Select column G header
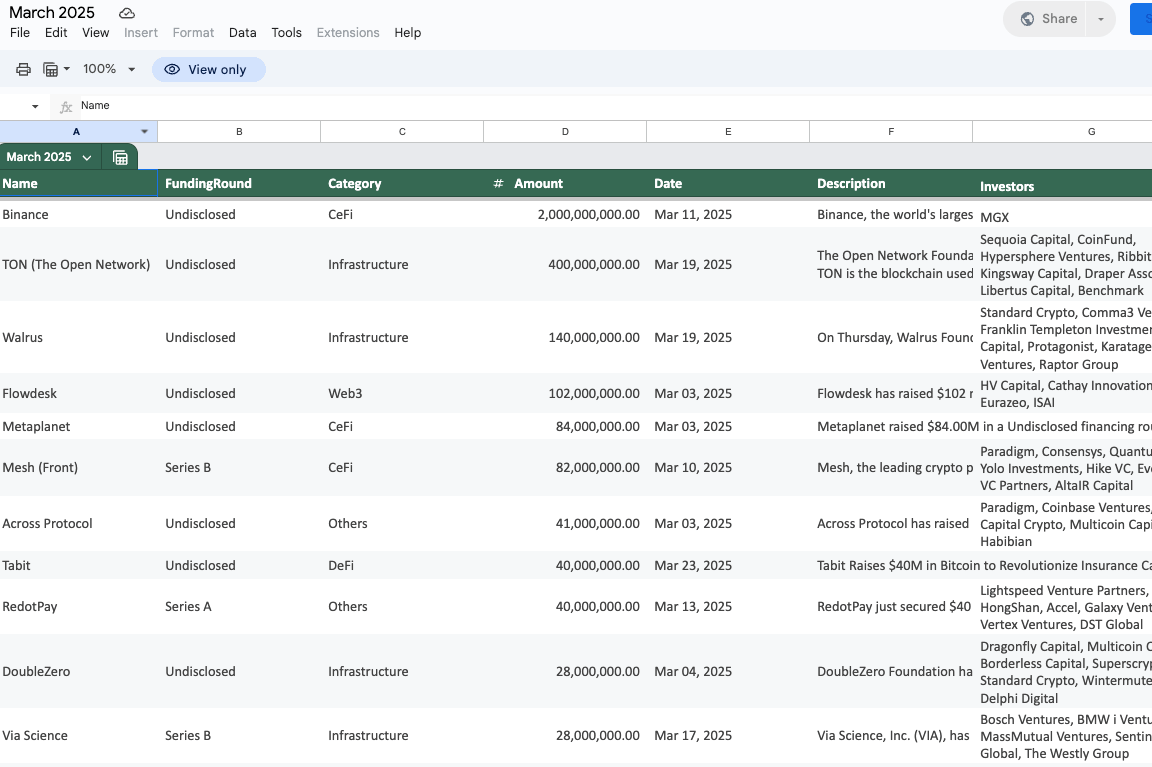Screen dimensions: 1152x767 tap(1062, 132)
